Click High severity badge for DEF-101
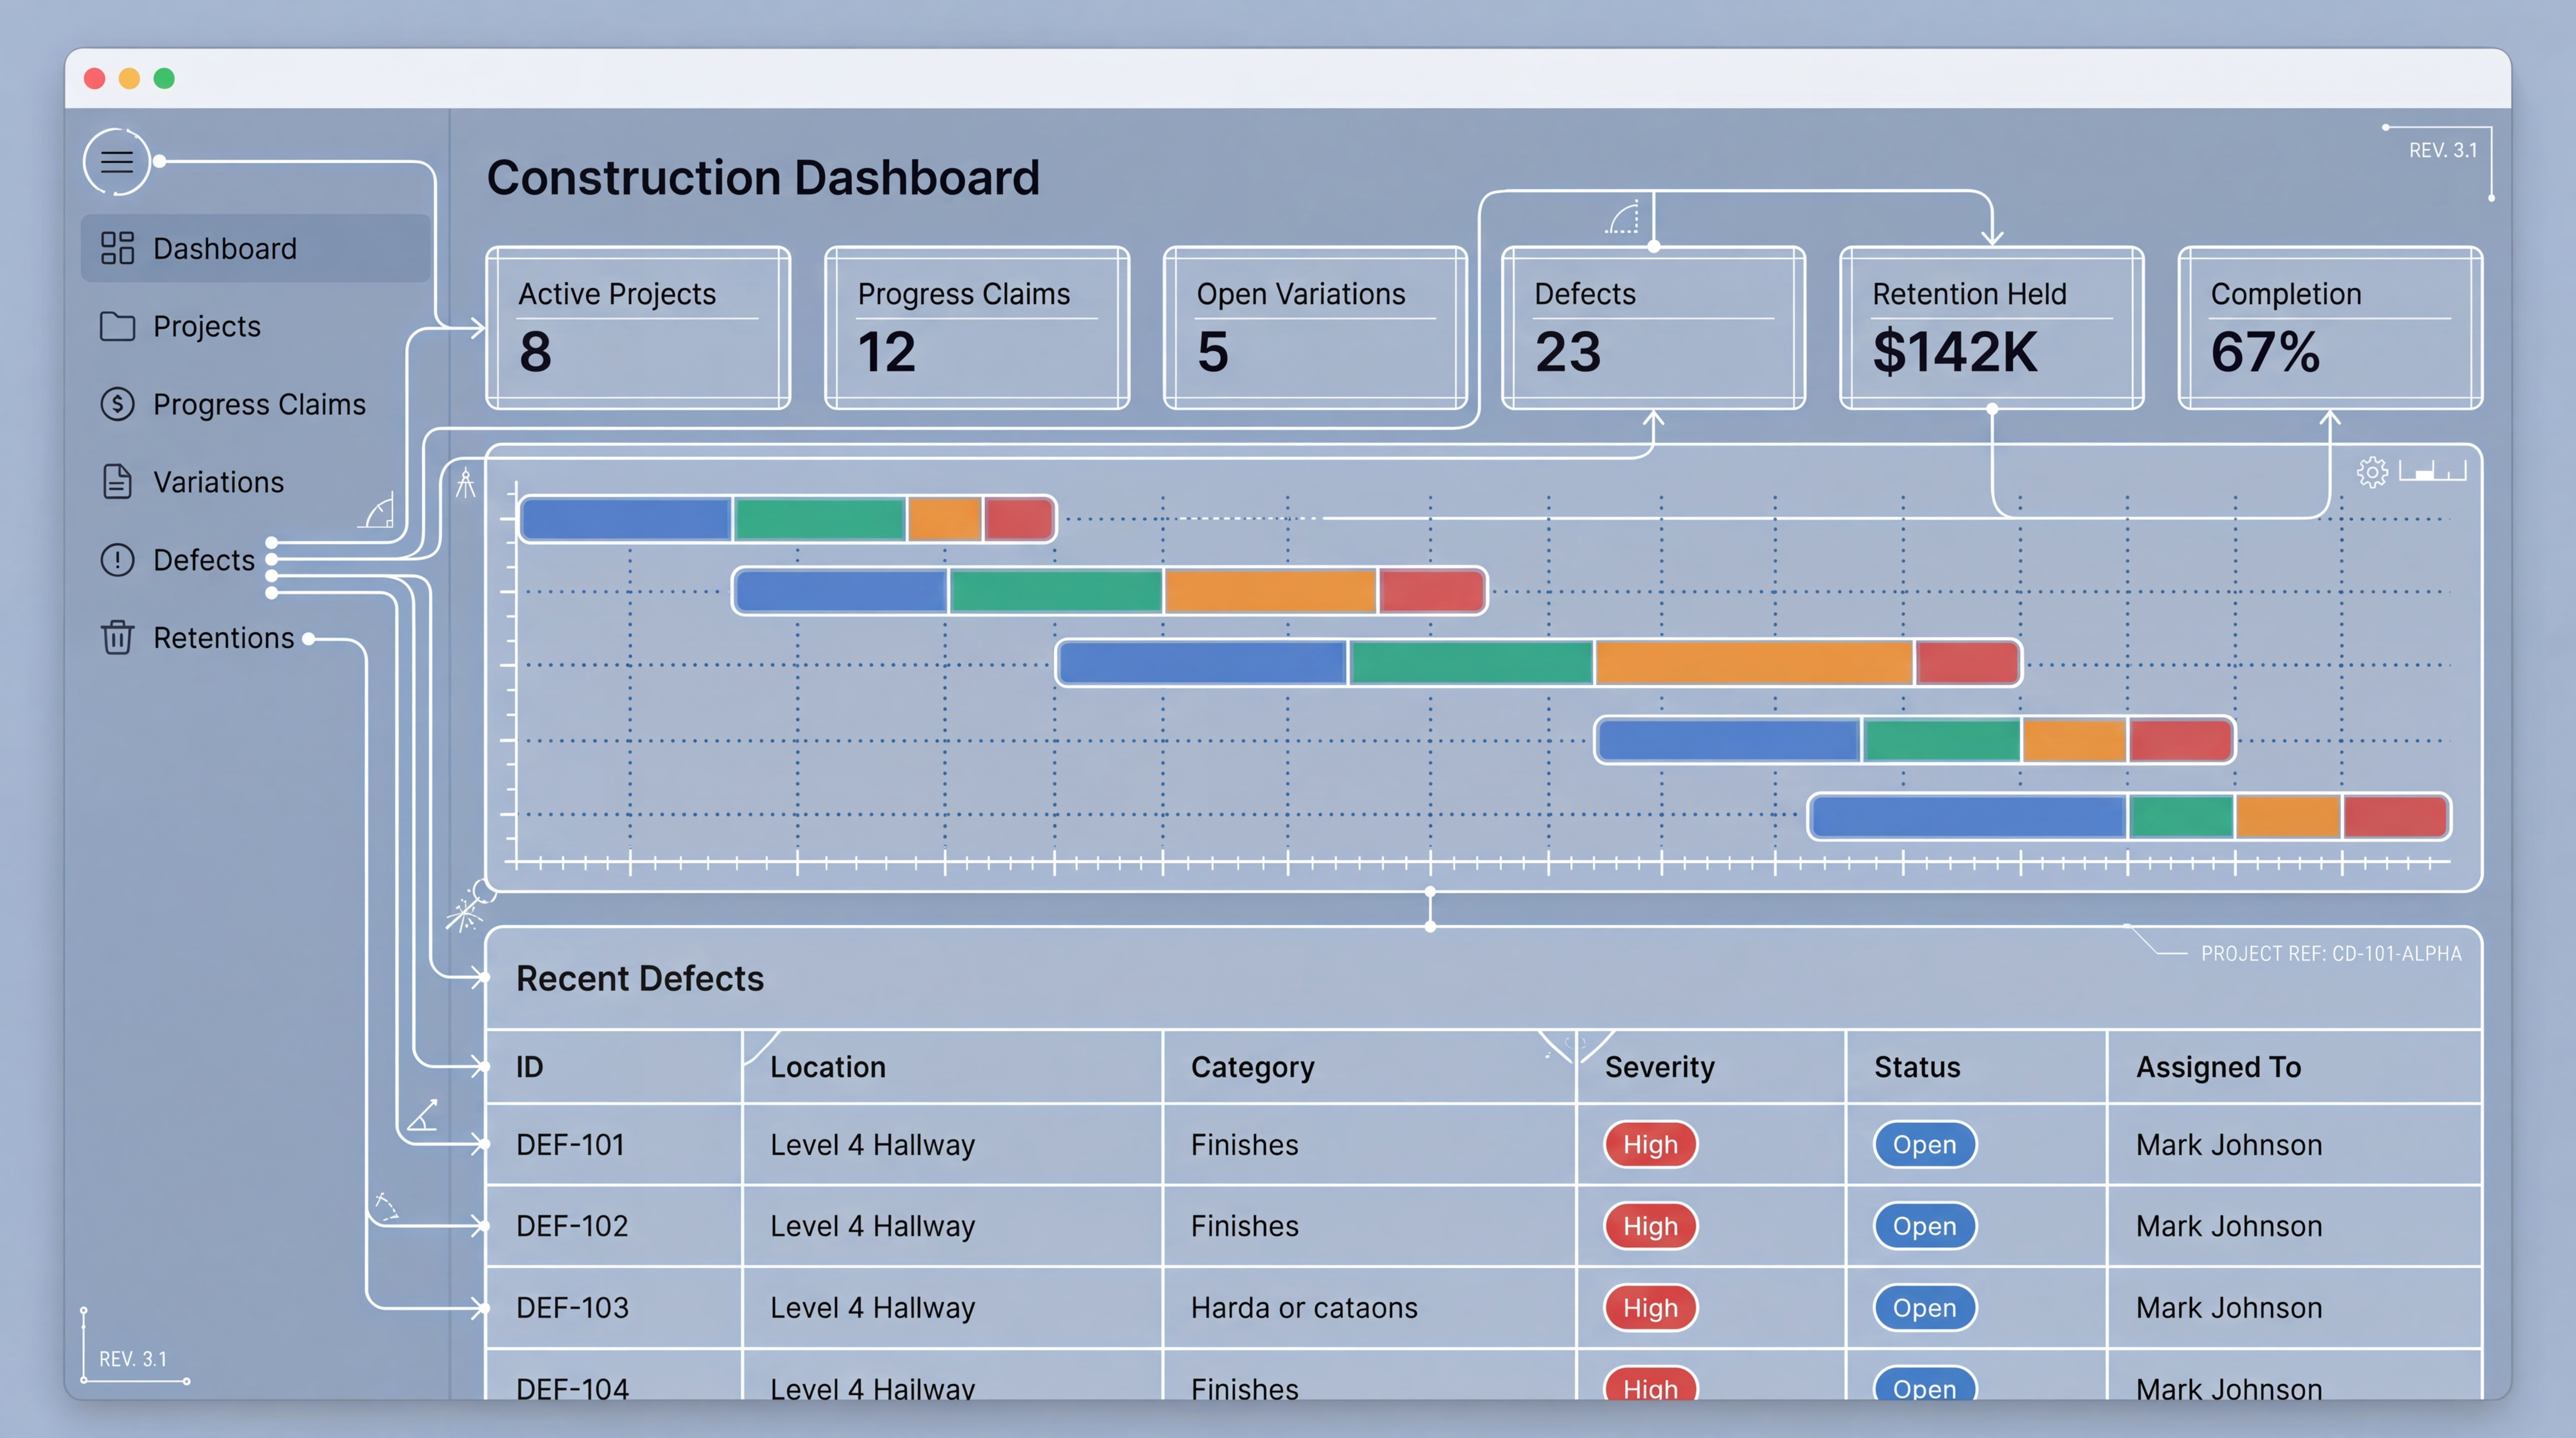2576x1438 pixels. click(x=1649, y=1145)
